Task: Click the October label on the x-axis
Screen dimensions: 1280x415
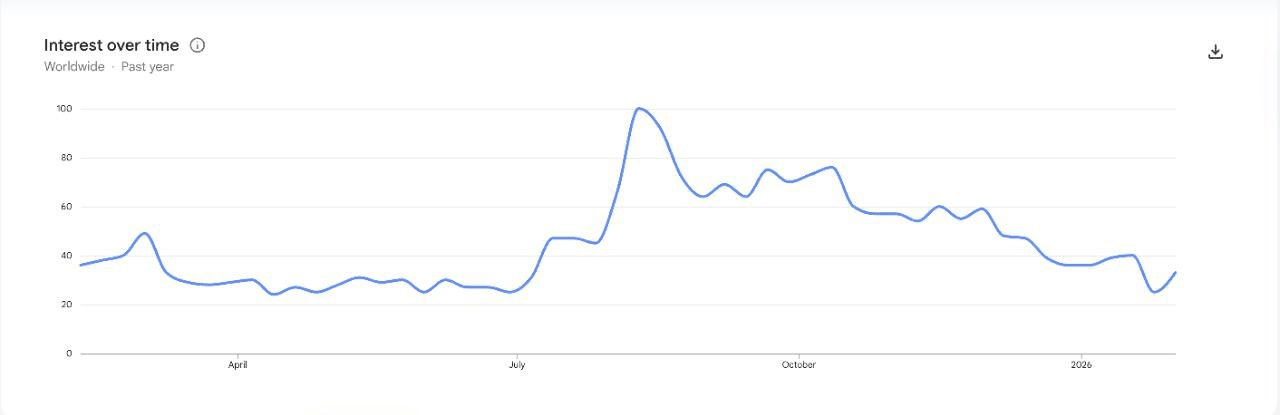Action: 798,365
